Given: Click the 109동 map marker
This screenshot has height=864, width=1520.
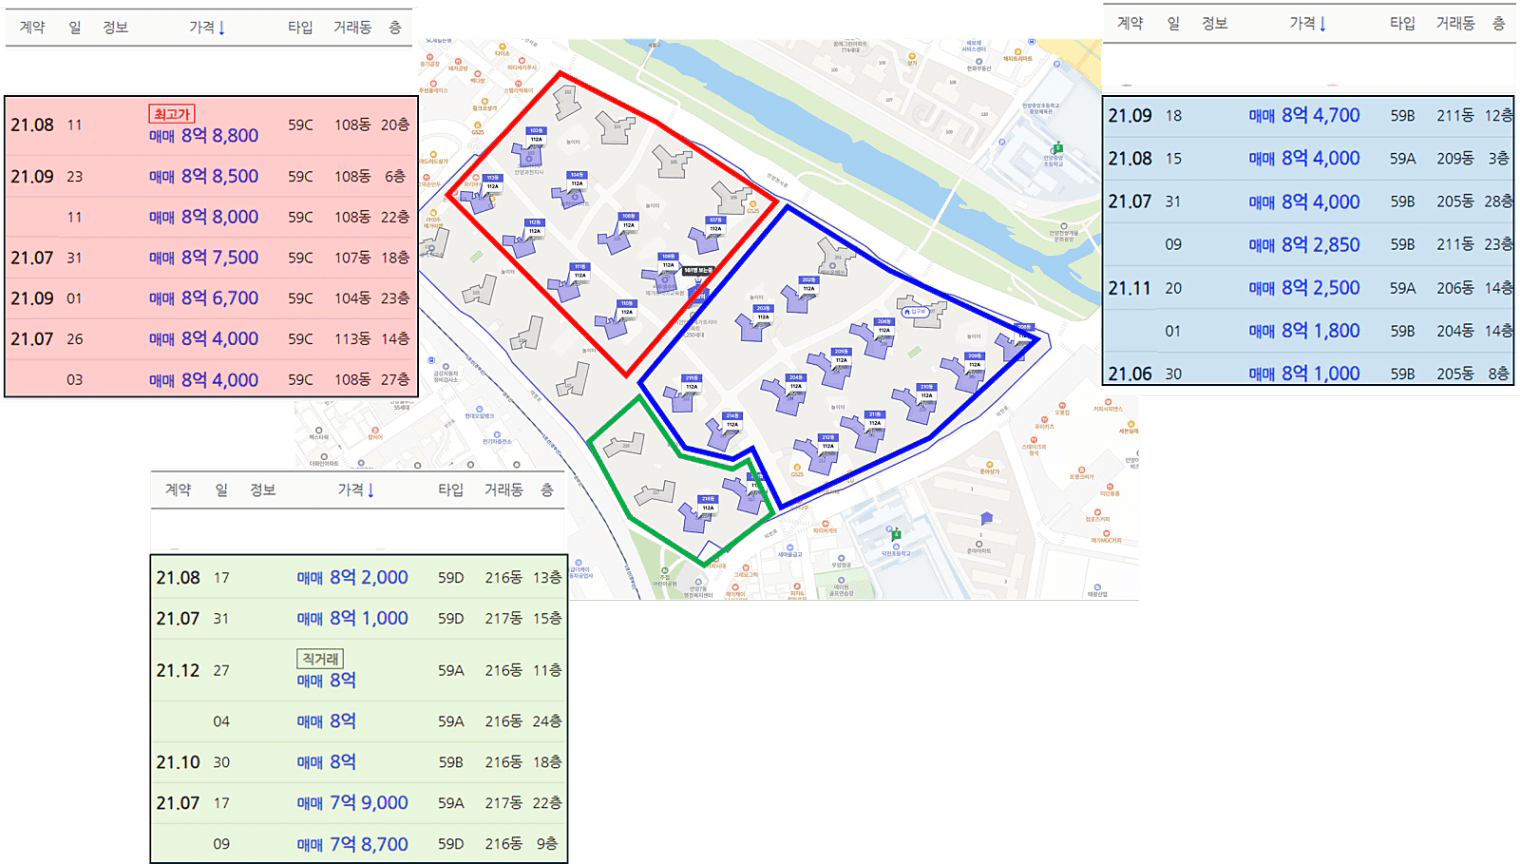Looking at the screenshot, I should [668, 261].
